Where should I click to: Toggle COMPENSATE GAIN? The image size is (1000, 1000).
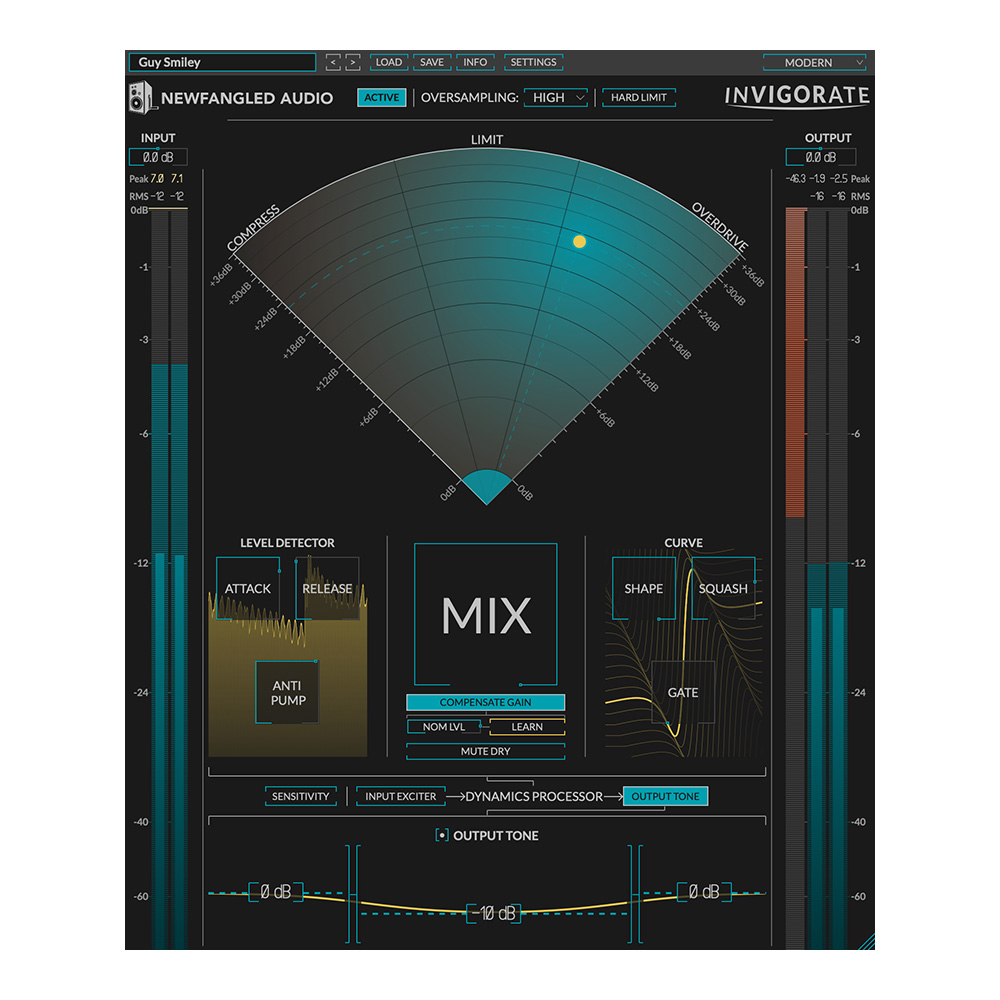(x=485, y=702)
